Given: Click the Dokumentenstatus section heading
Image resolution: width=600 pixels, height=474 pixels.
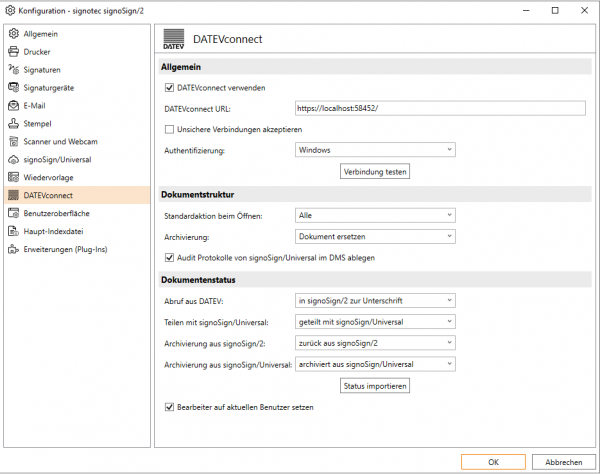Looking at the screenshot, I should click(198, 280).
